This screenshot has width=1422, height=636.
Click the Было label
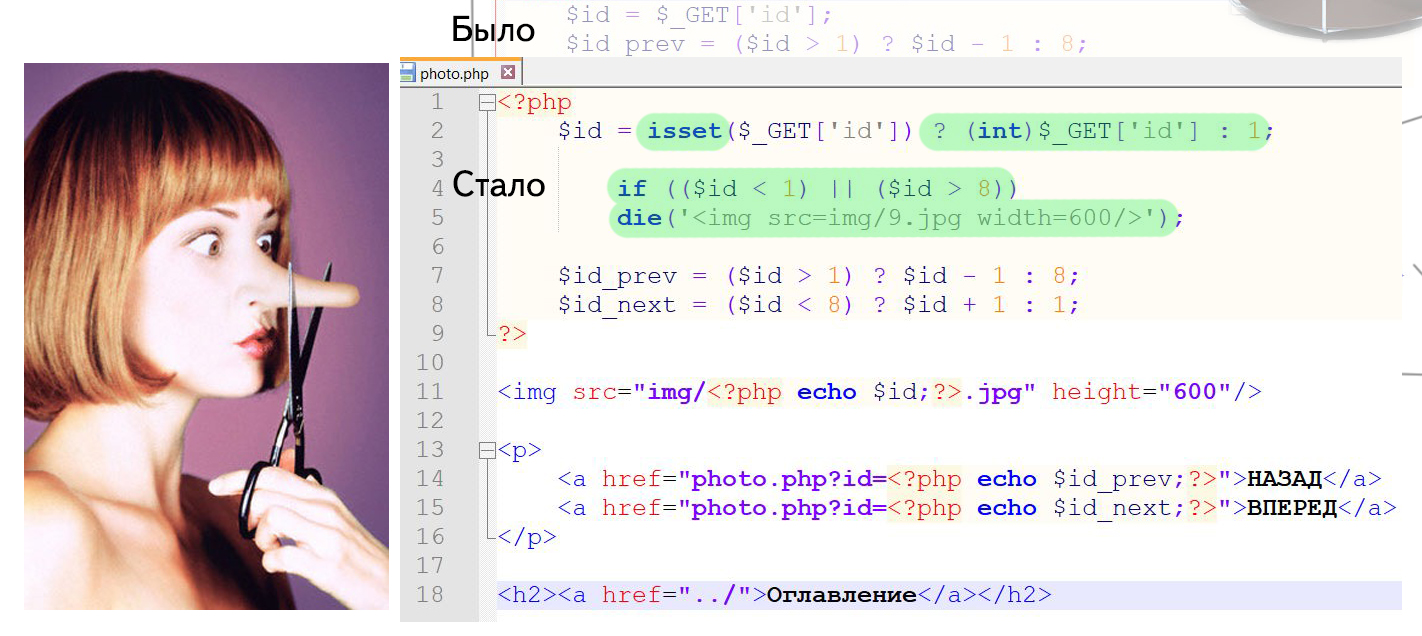point(493,30)
